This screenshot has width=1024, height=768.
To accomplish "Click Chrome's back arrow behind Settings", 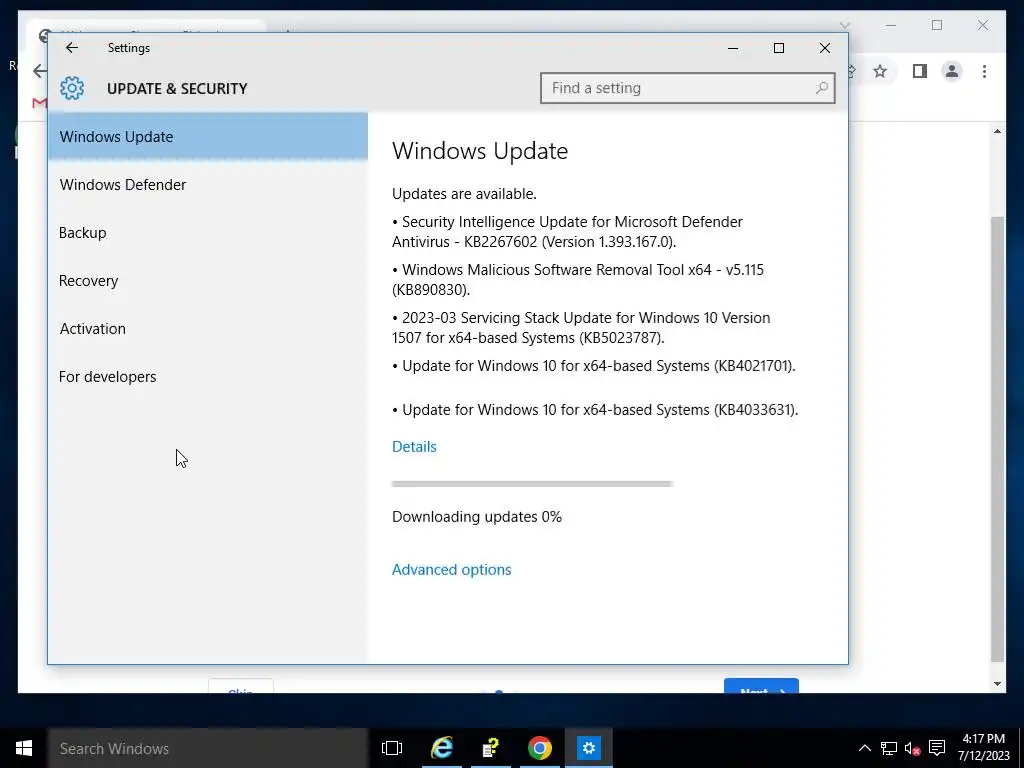I will click(39, 71).
